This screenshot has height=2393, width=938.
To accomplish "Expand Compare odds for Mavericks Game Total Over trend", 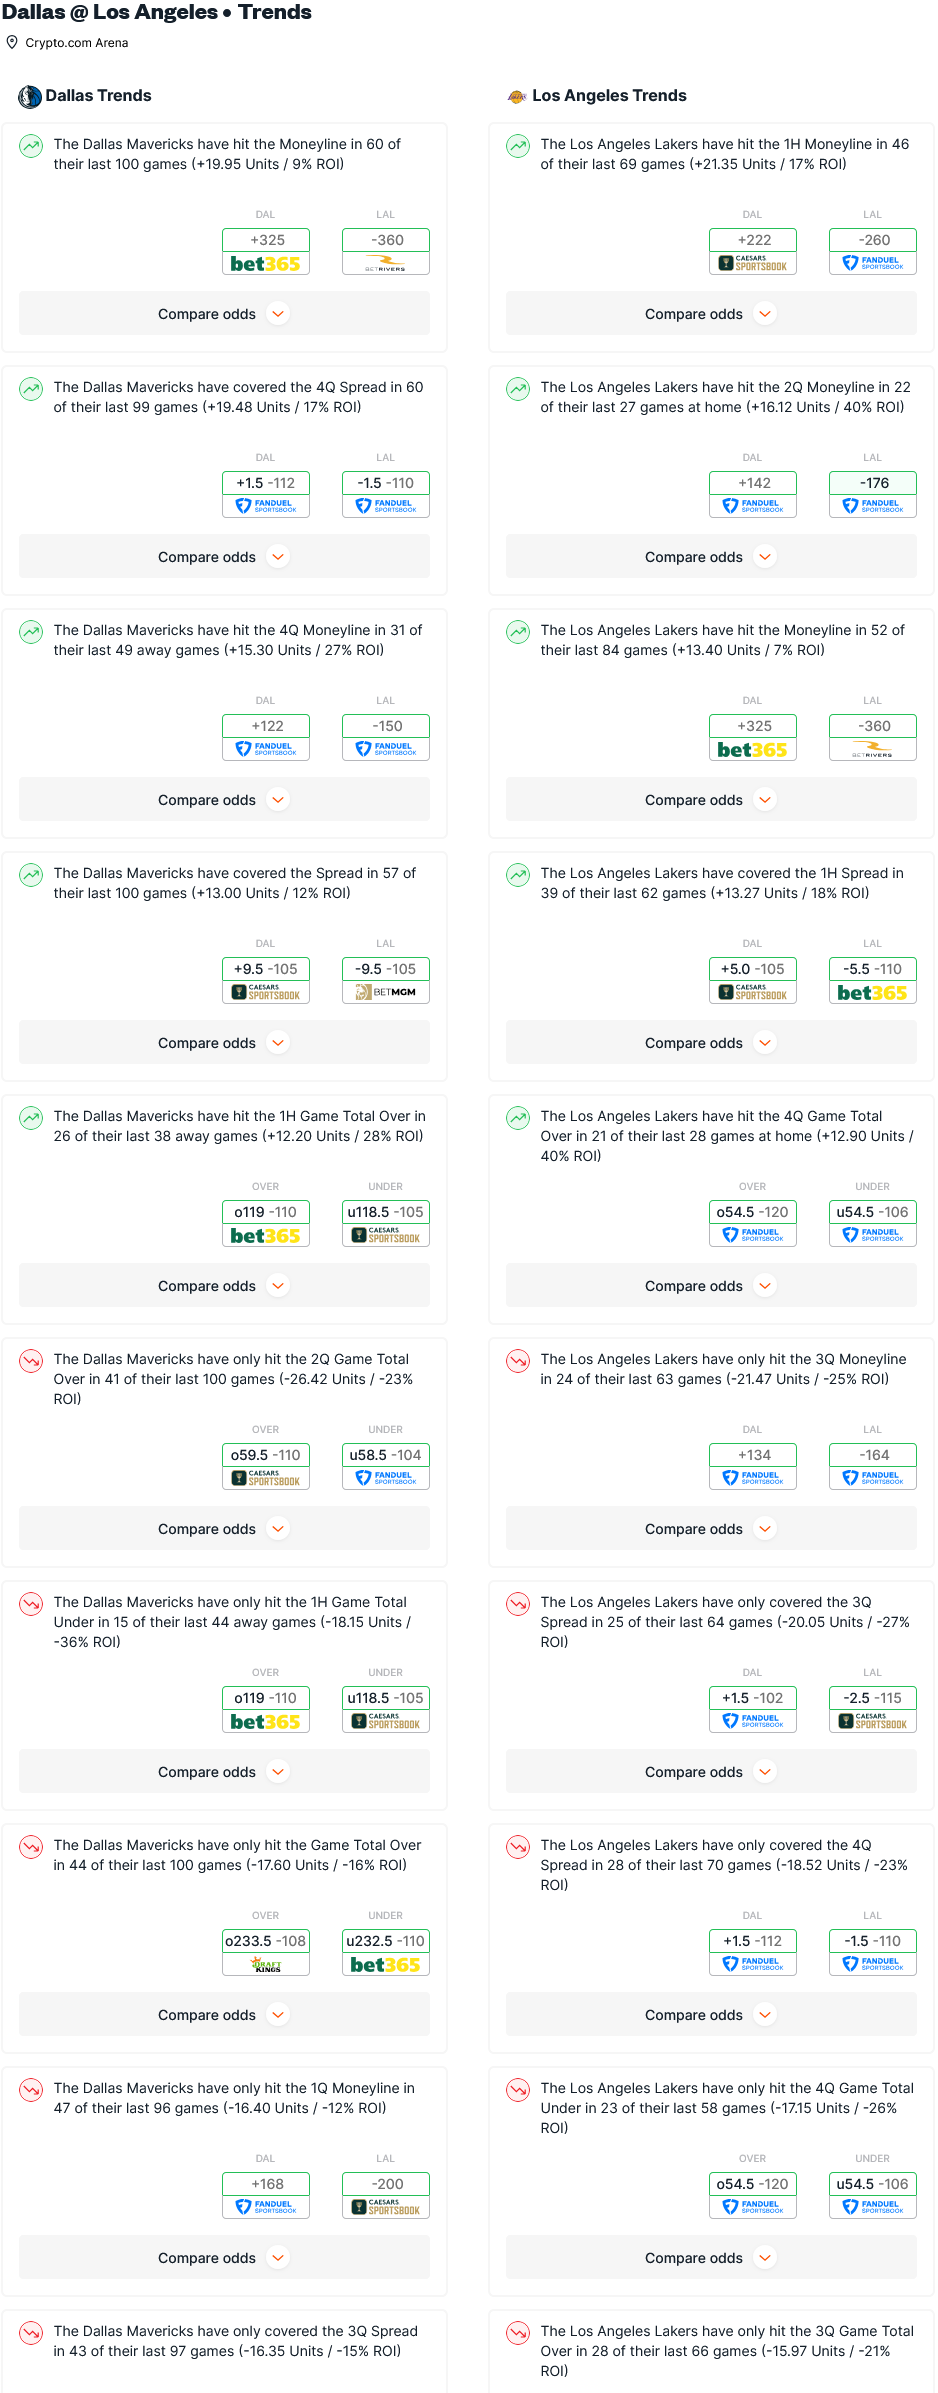I will [224, 2015].
